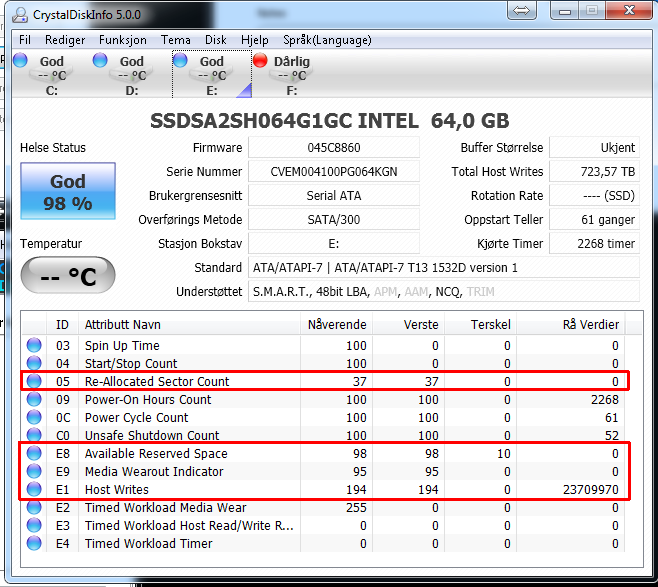Click the ID column header
Screen dimensions: 658x587
62,324
